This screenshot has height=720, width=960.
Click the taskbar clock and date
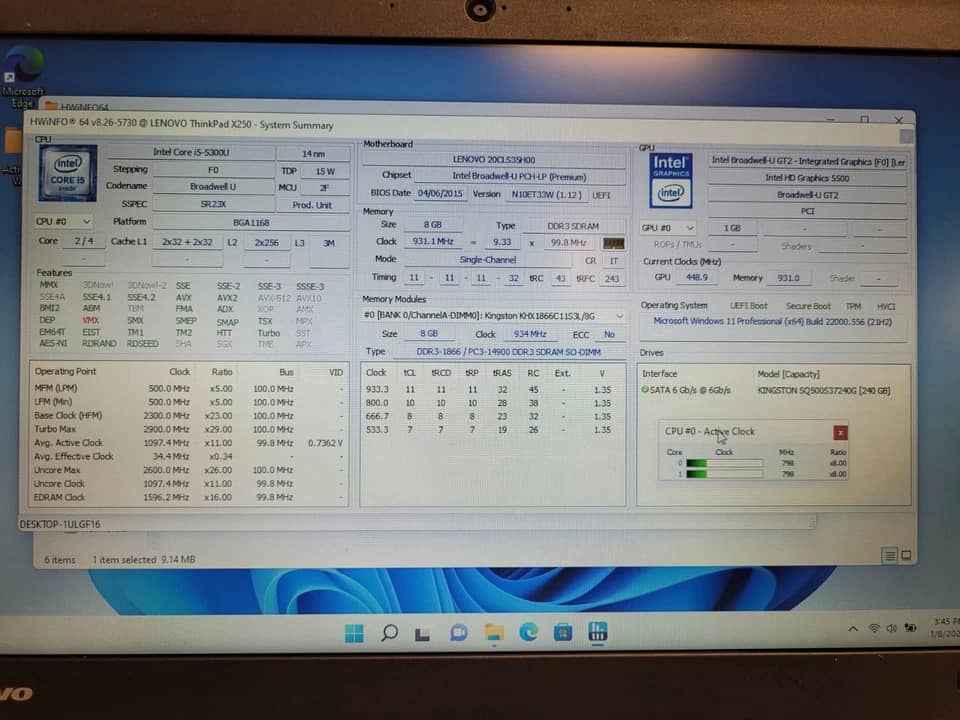[946, 628]
